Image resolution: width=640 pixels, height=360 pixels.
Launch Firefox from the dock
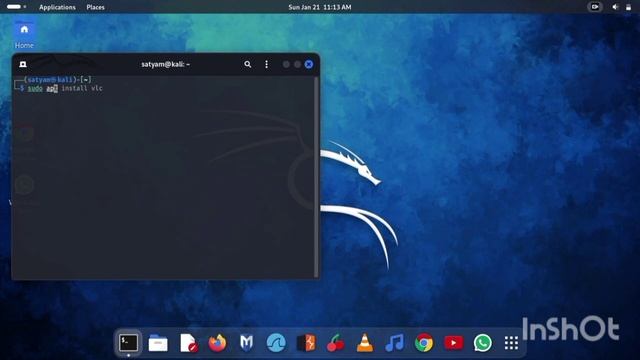coord(217,343)
